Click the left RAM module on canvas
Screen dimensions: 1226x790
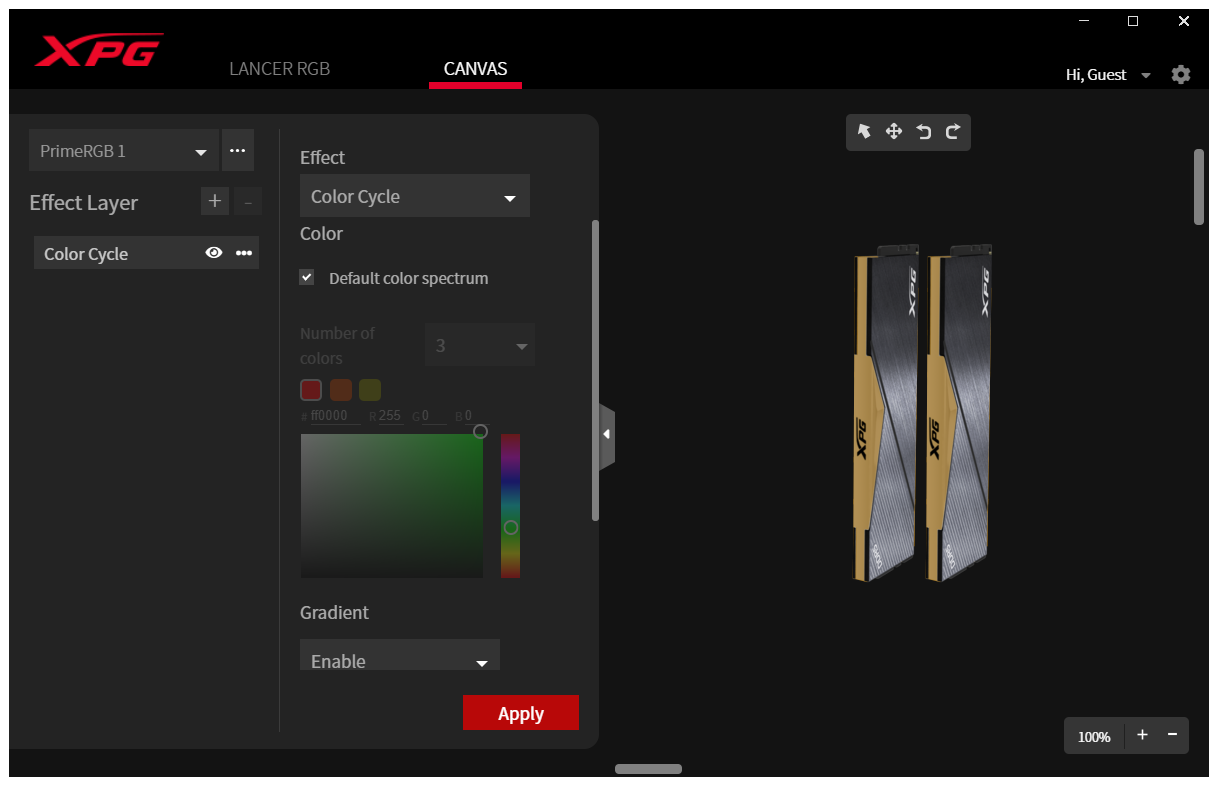click(x=886, y=412)
